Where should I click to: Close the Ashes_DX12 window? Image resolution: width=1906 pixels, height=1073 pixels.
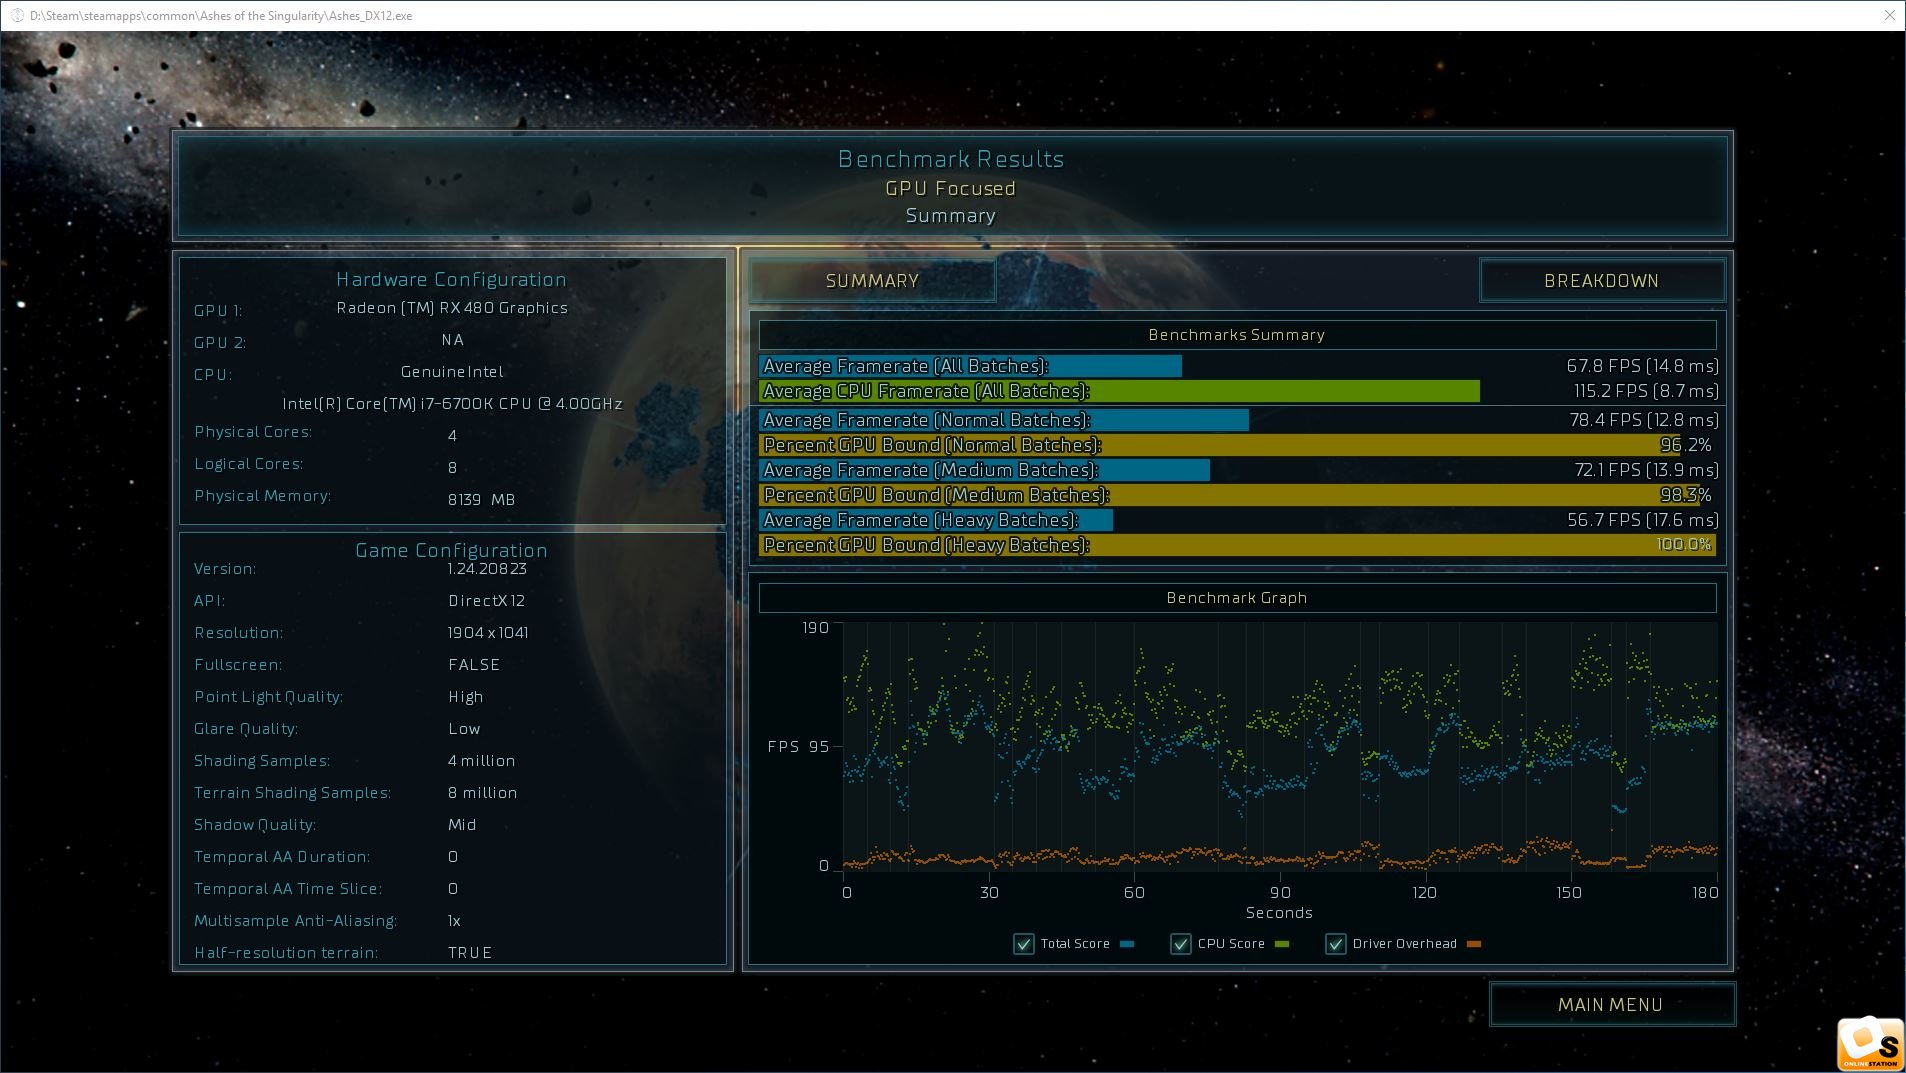pos(1889,15)
